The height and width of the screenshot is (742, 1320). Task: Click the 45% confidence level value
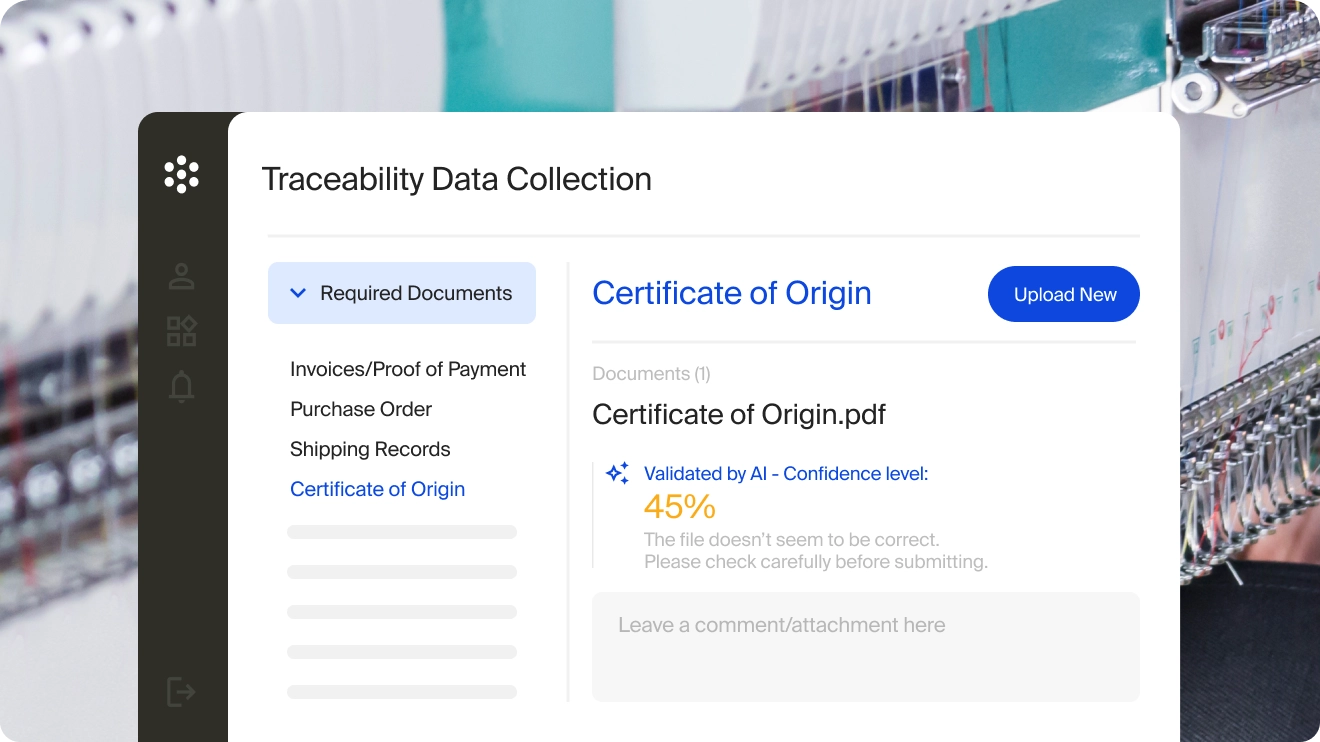(679, 507)
